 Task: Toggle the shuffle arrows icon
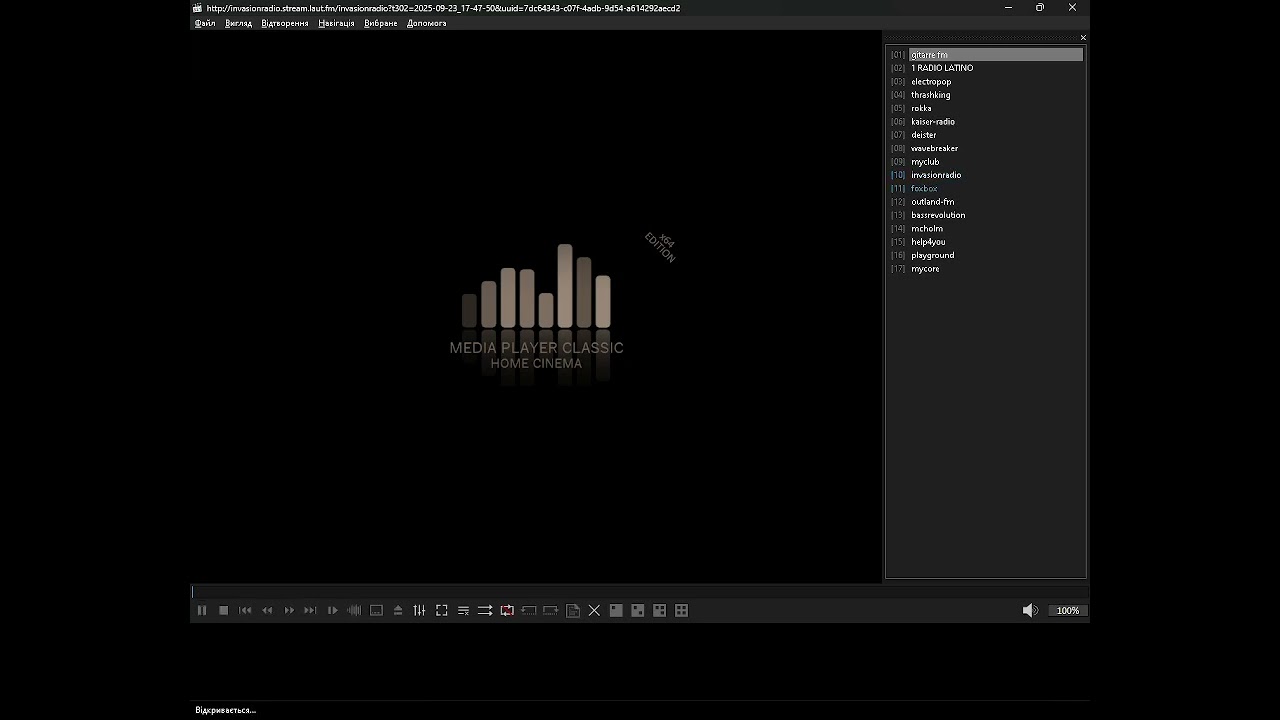[x=485, y=610]
